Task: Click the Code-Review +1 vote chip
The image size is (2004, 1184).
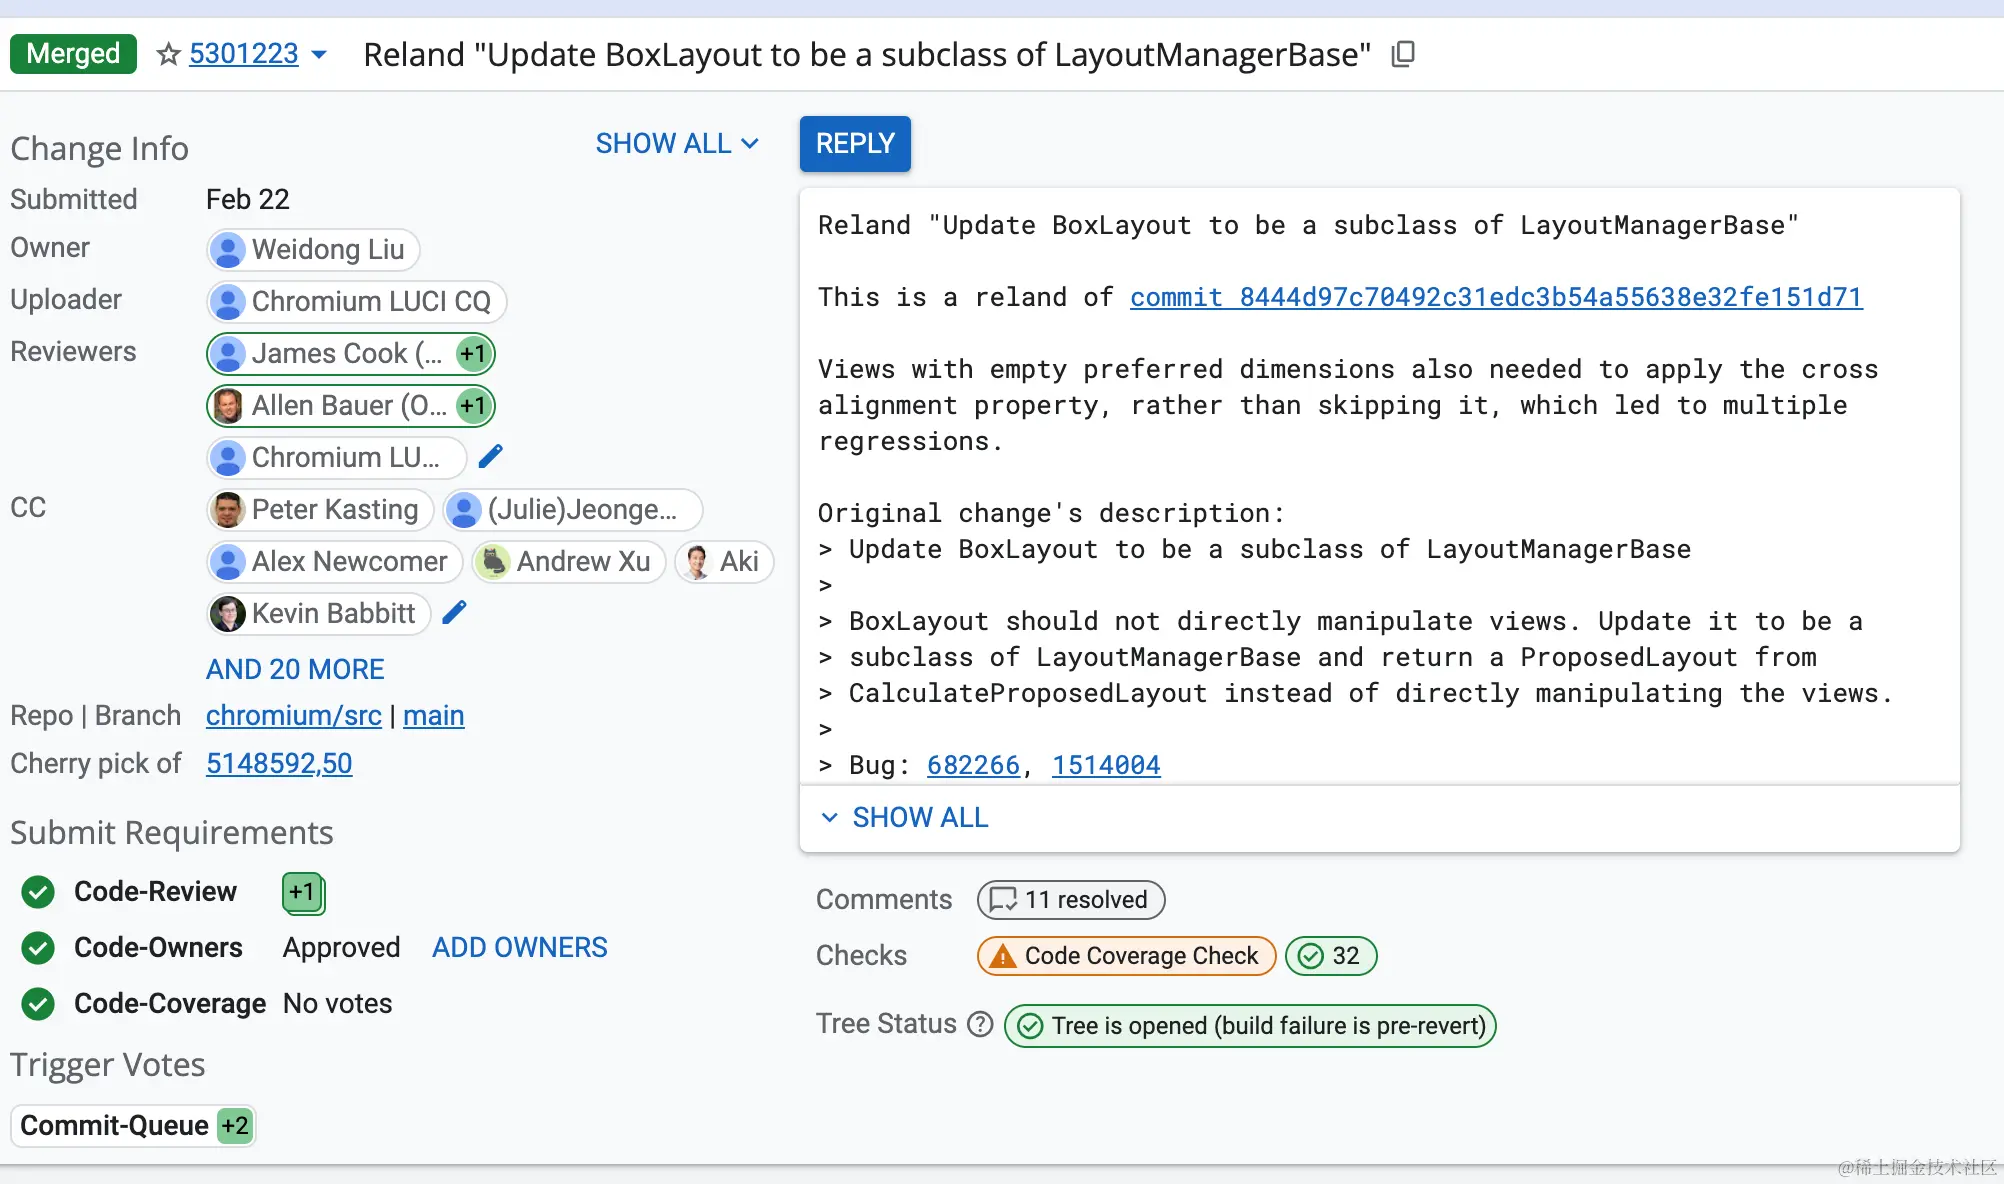Action: tap(303, 893)
